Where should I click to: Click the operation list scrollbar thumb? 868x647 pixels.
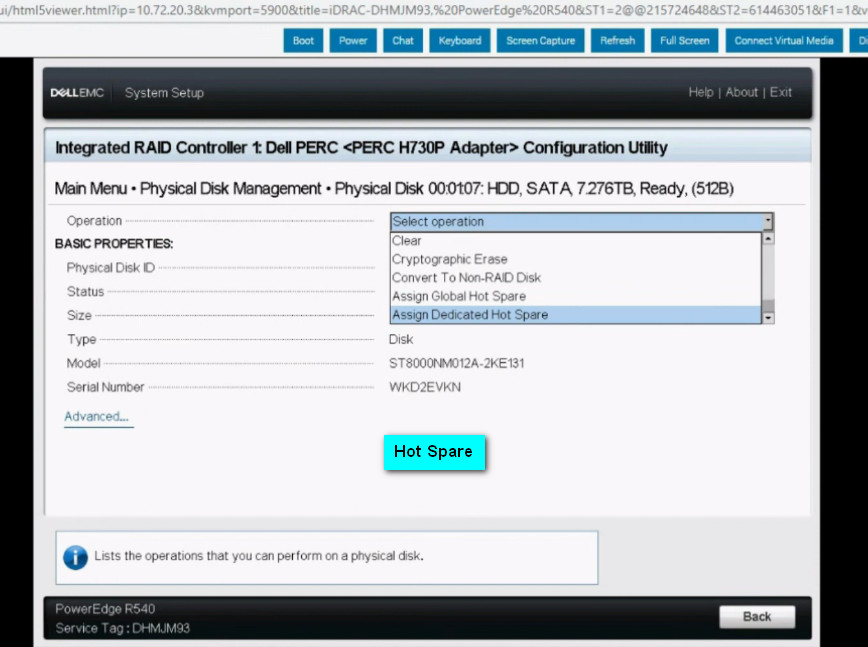768,306
